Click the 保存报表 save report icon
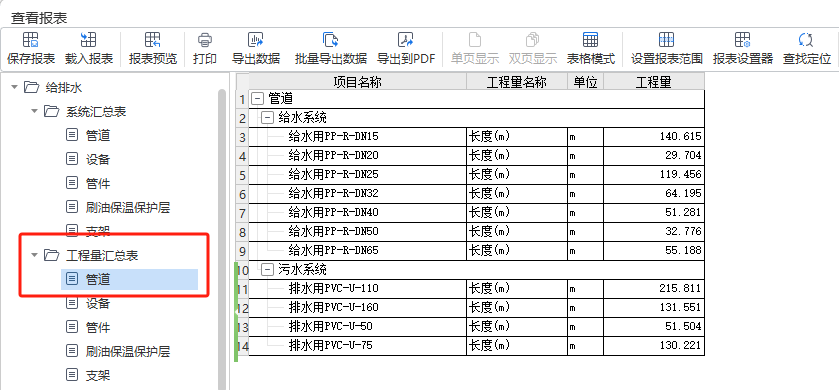This screenshot has height=390, width=839. click(x=31, y=40)
